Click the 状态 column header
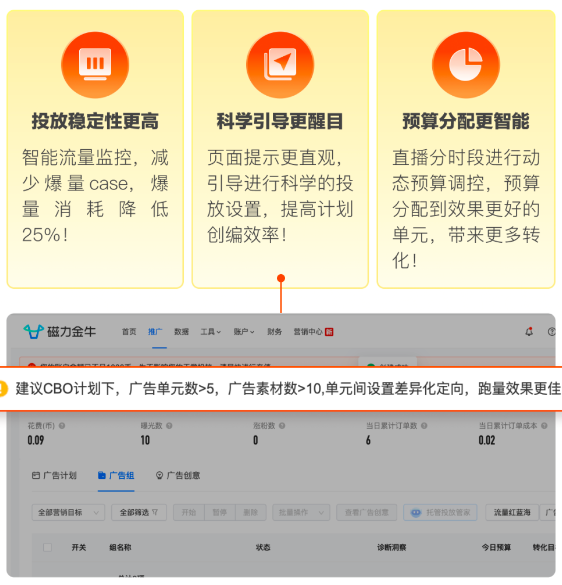Screen dimensions: 562x585 pos(263,547)
